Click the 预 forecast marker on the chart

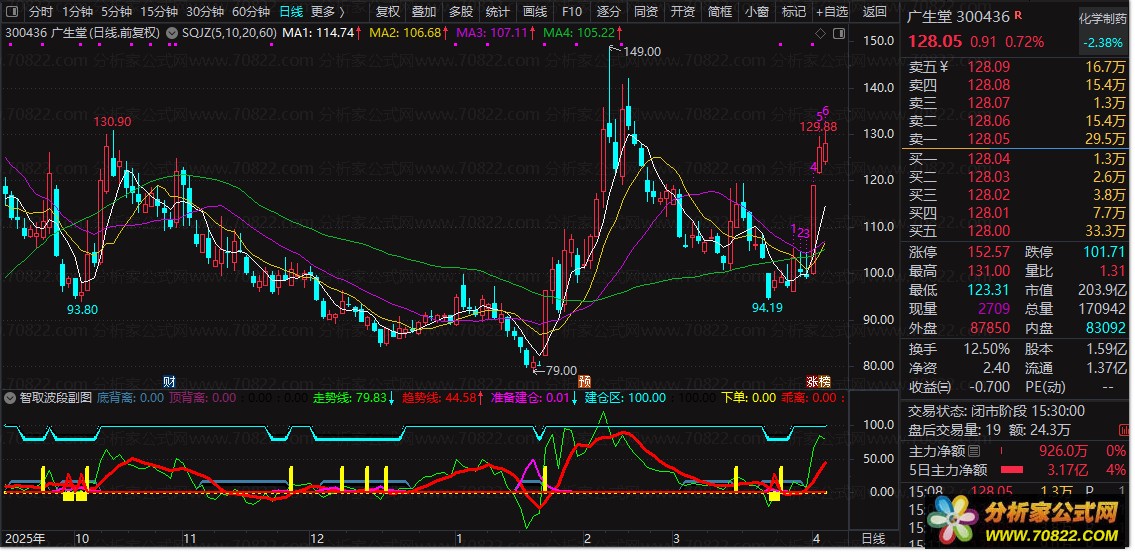click(584, 381)
